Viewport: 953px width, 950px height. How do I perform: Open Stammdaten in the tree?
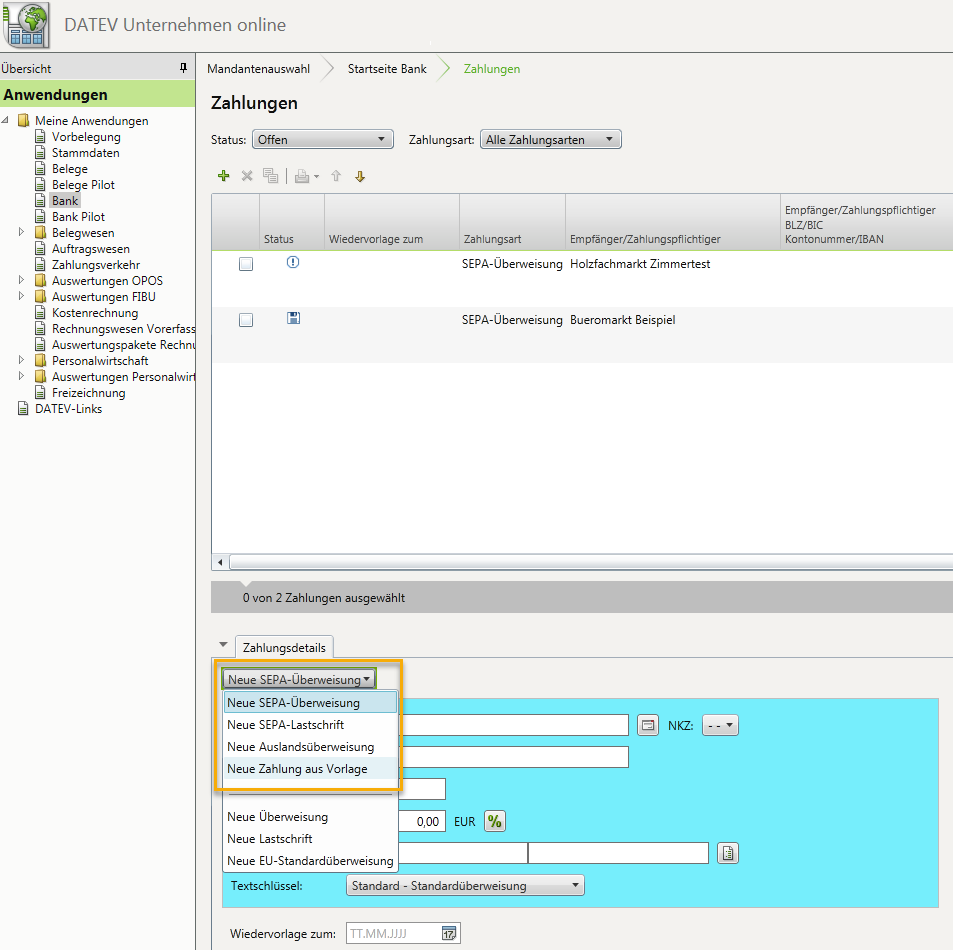pyautogui.click(x=85, y=153)
